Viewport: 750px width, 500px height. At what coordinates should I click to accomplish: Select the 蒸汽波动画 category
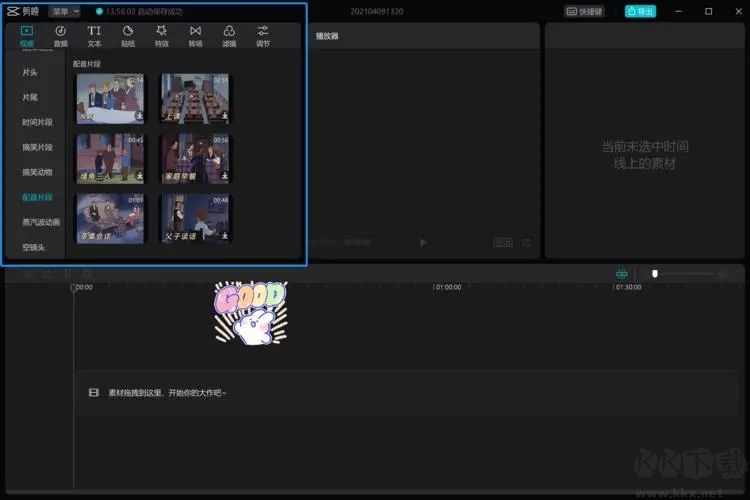click(41, 222)
